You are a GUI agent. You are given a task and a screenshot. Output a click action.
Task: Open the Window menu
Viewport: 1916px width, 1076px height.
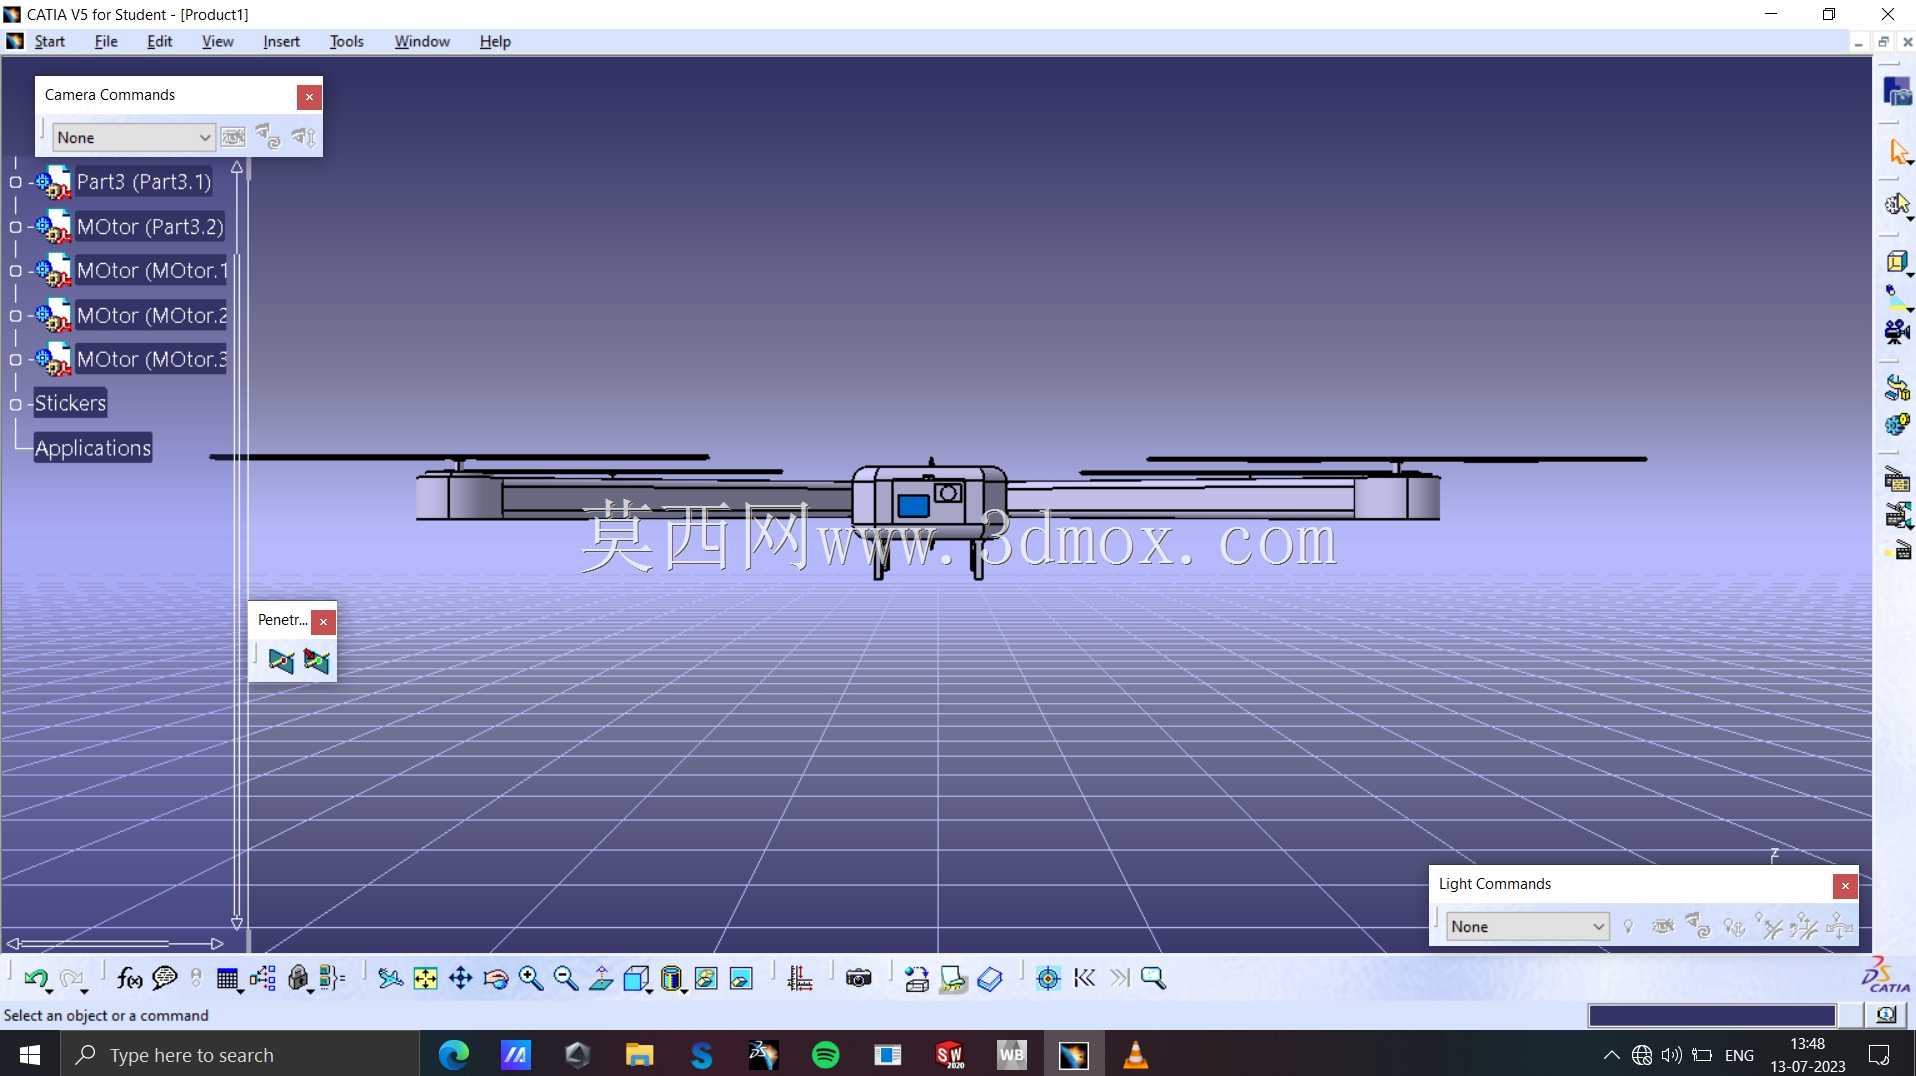pos(422,41)
